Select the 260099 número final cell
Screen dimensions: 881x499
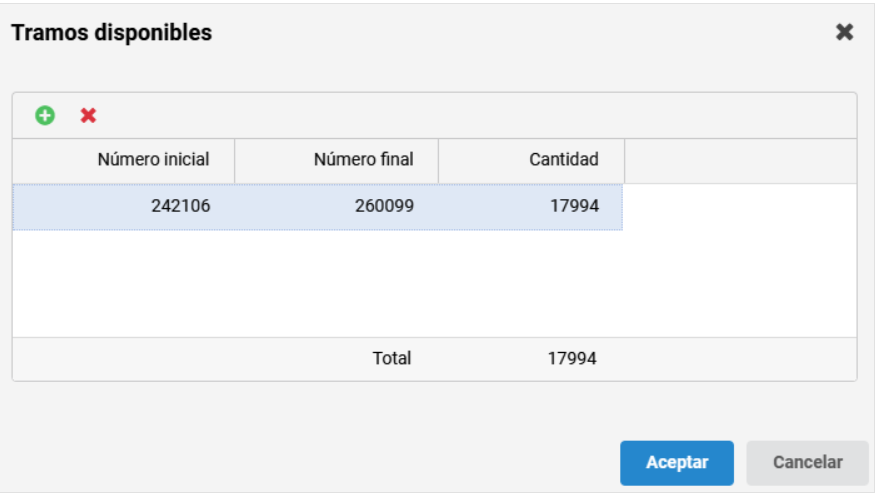point(337,206)
